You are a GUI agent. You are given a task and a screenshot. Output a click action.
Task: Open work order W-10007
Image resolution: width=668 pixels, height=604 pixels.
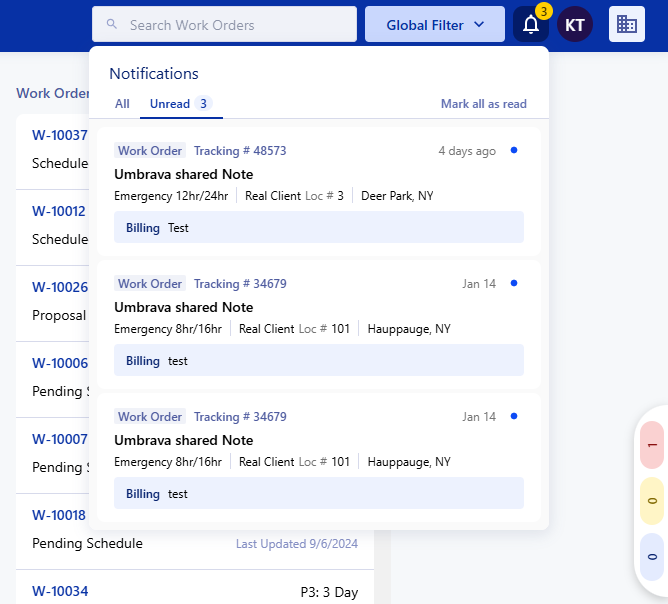pyautogui.click(x=60, y=439)
